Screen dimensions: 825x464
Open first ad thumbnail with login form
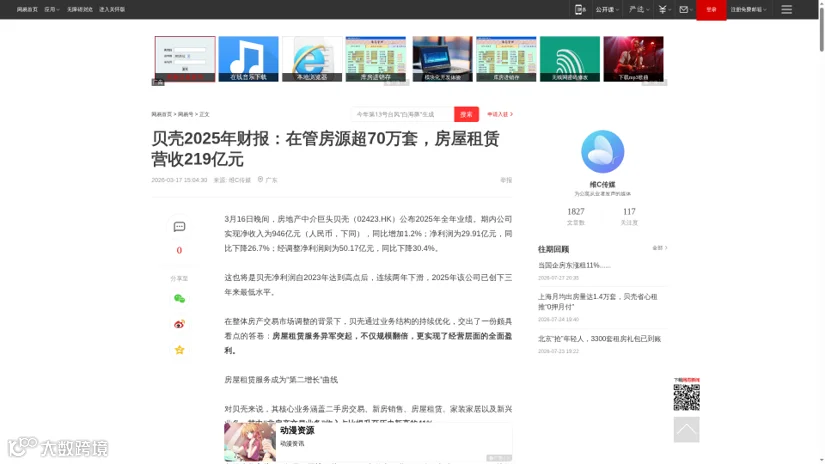coord(185,59)
